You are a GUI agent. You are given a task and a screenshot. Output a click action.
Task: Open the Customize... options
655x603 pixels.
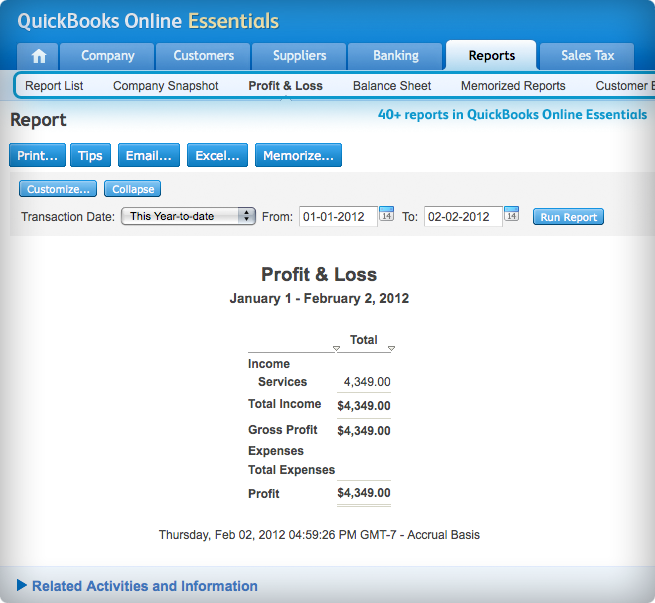pos(58,189)
